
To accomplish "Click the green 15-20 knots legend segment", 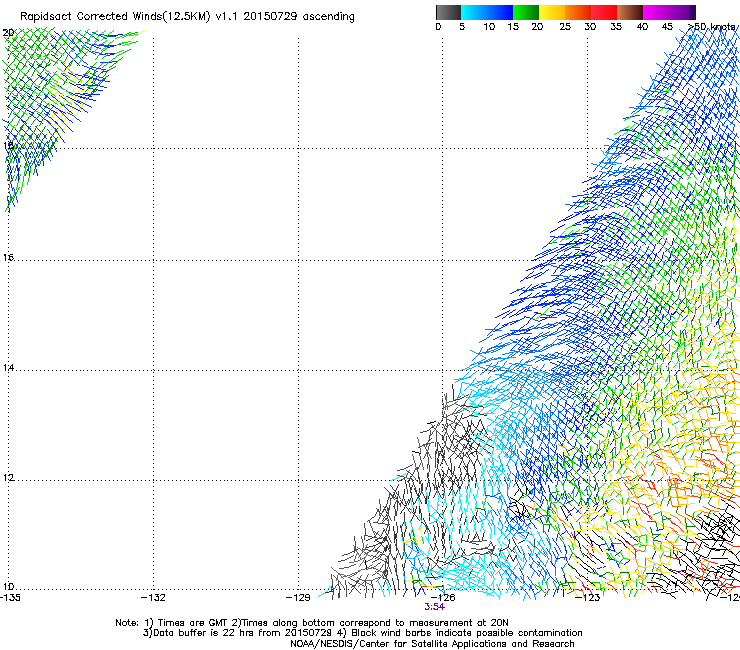I will [526, 12].
